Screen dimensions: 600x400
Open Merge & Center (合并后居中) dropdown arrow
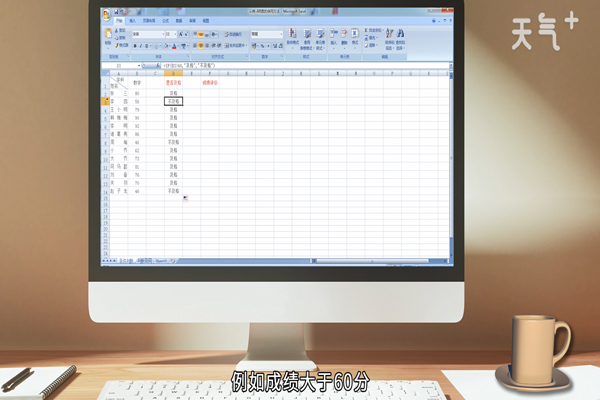click(246, 46)
